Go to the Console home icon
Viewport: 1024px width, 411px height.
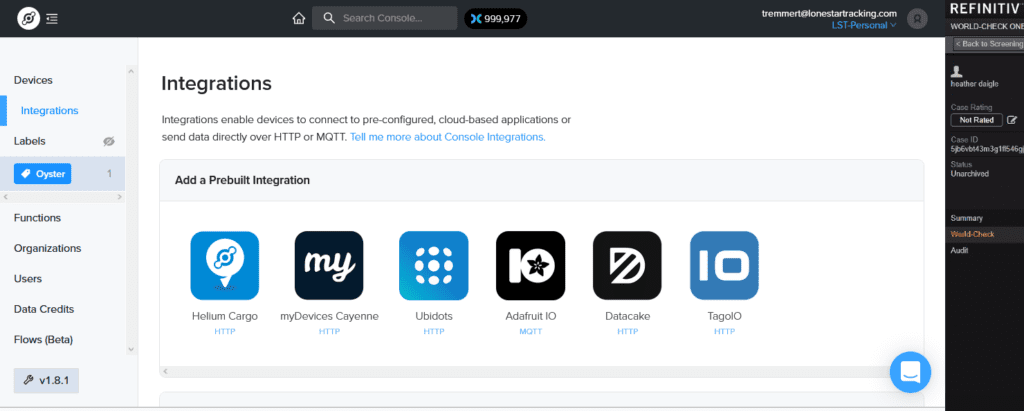tap(298, 18)
